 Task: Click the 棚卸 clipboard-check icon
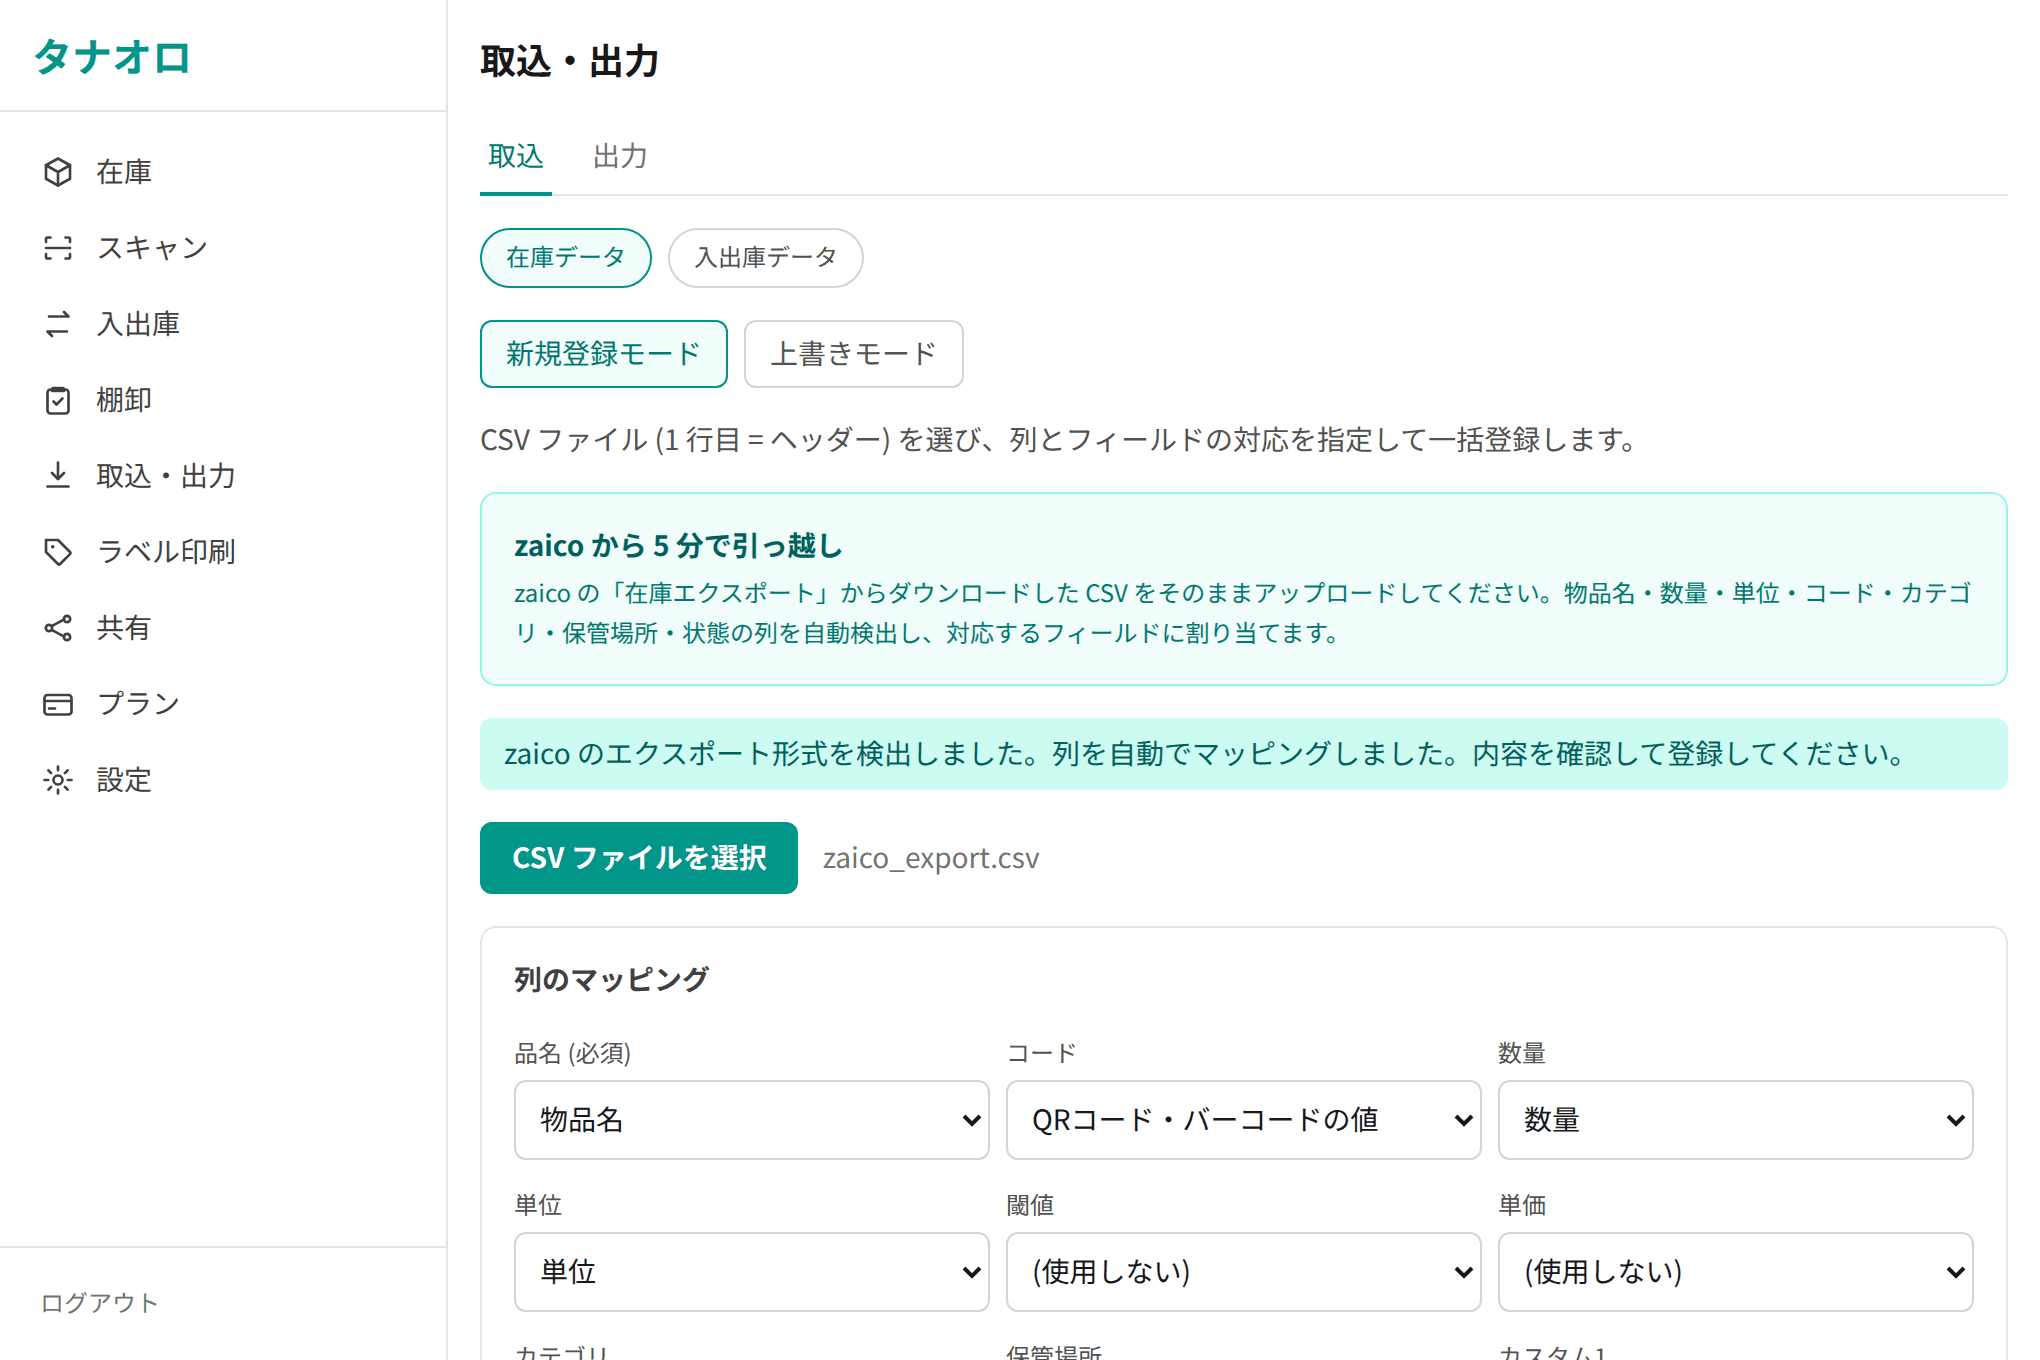[58, 400]
